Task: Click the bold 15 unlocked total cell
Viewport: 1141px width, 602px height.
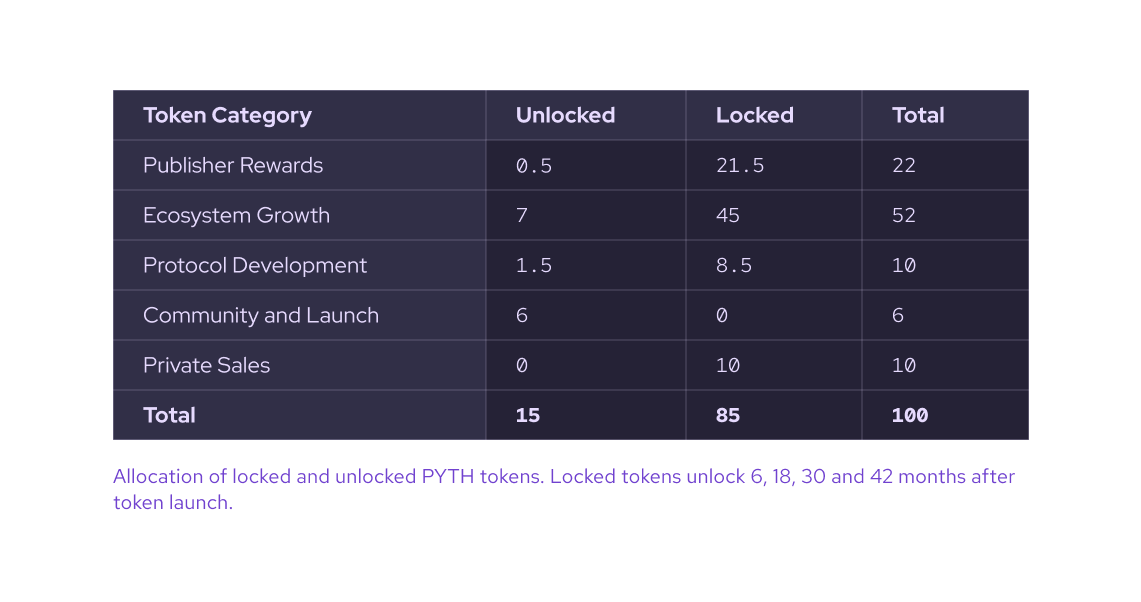Action: (528, 415)
